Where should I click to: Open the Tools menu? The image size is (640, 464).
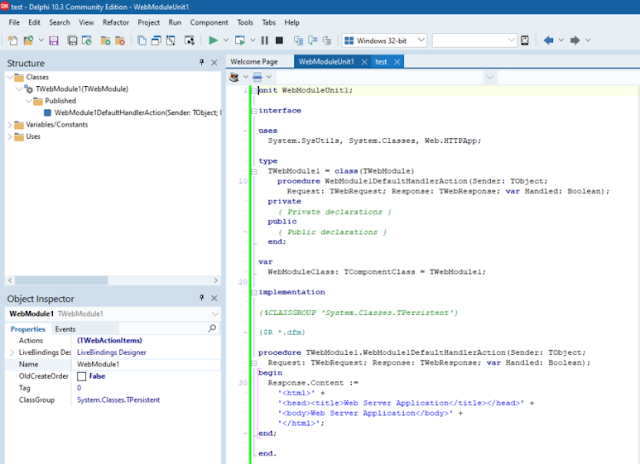click(x=245, y=22)
